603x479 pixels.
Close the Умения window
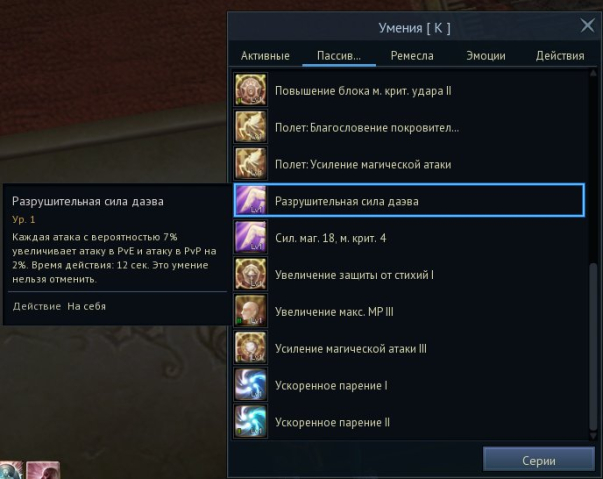click(587, 26)
